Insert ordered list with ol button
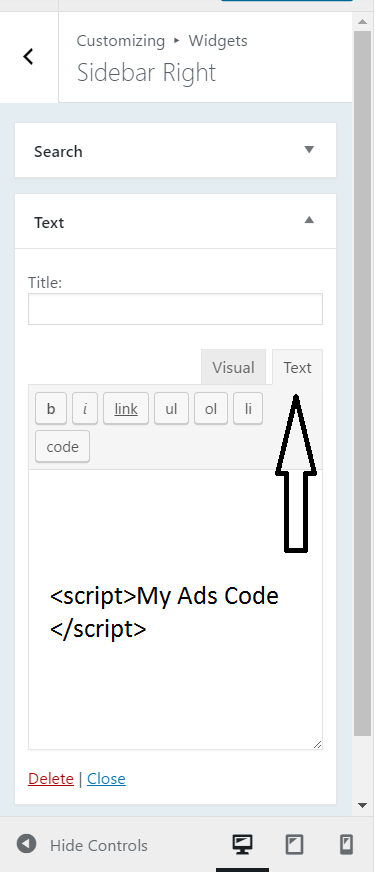376x872 pixels. (211, 409)
